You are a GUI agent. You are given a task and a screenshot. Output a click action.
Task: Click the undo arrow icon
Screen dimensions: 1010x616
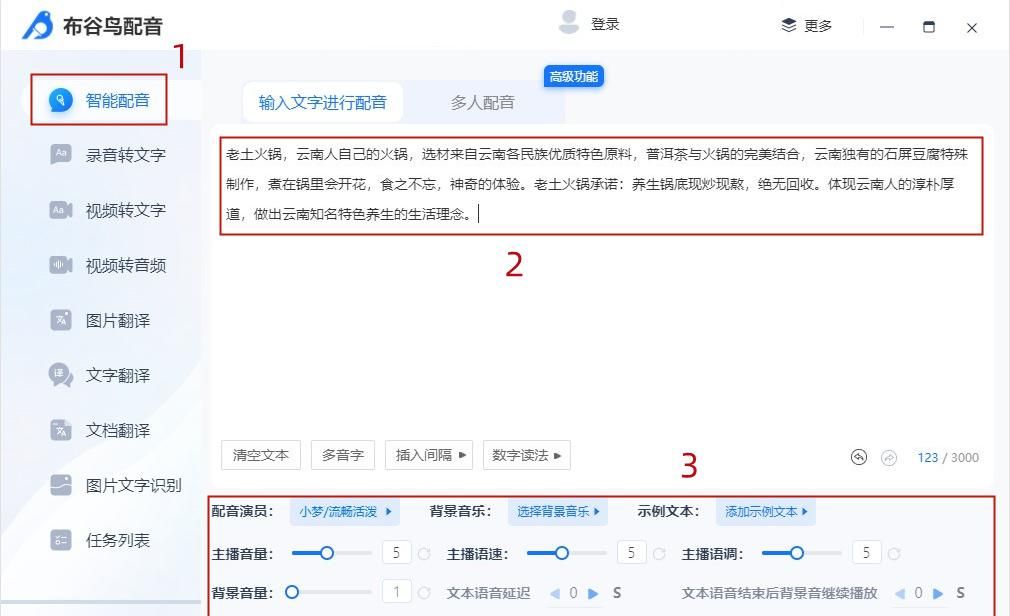[x=859, y=457]
